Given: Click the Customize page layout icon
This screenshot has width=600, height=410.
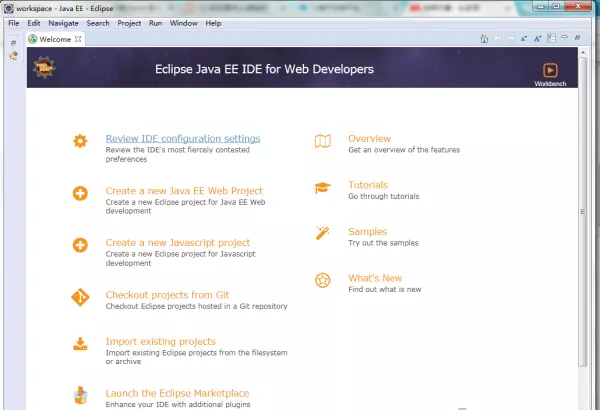Looking at the screenshot, I should click(551, 38).
